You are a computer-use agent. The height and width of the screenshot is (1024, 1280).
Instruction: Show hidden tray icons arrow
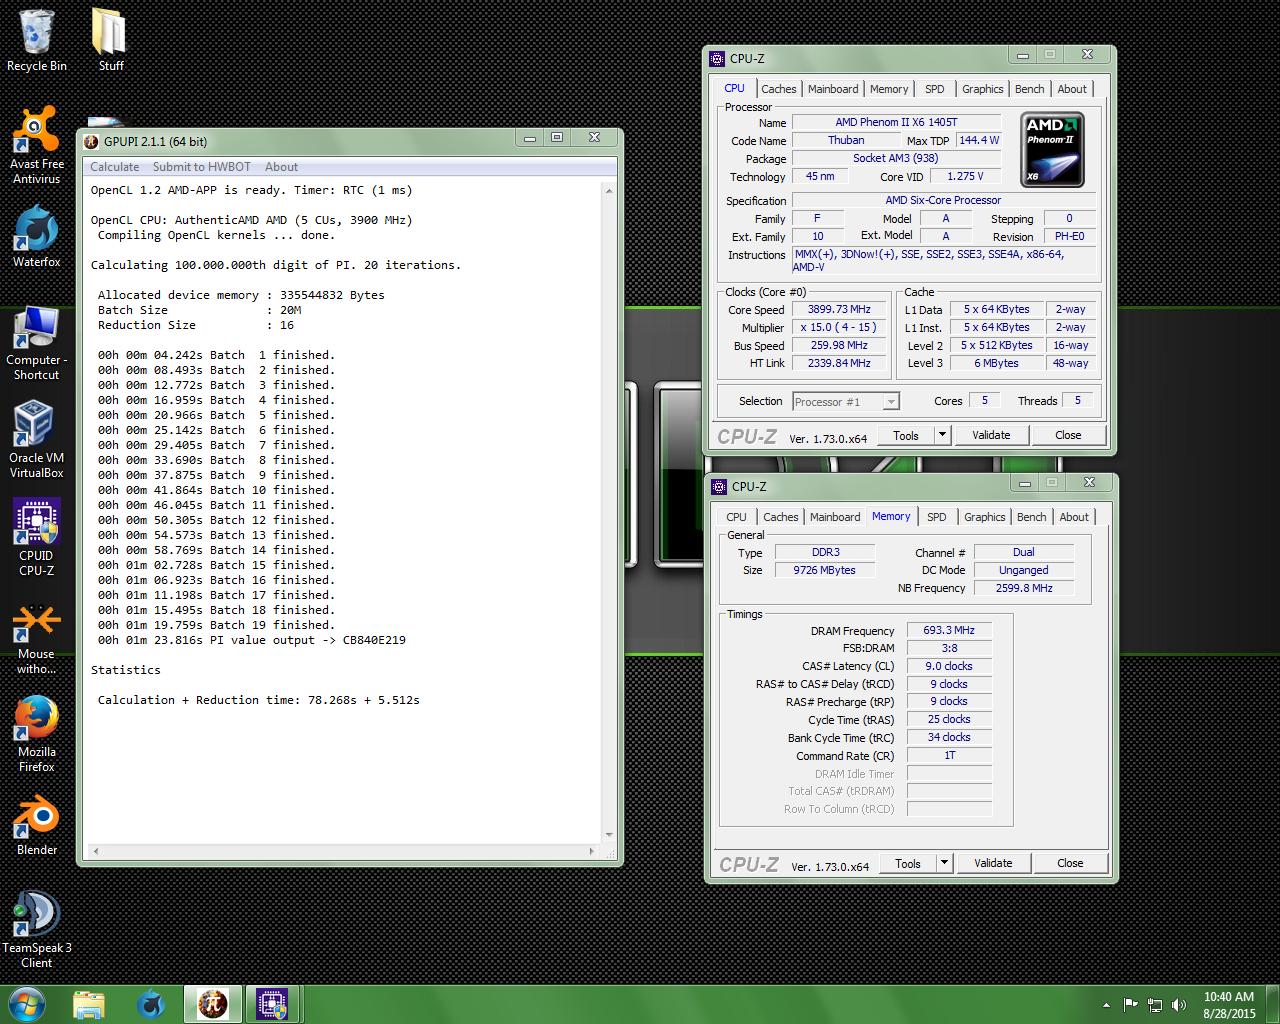(x=1106, y=1005)
